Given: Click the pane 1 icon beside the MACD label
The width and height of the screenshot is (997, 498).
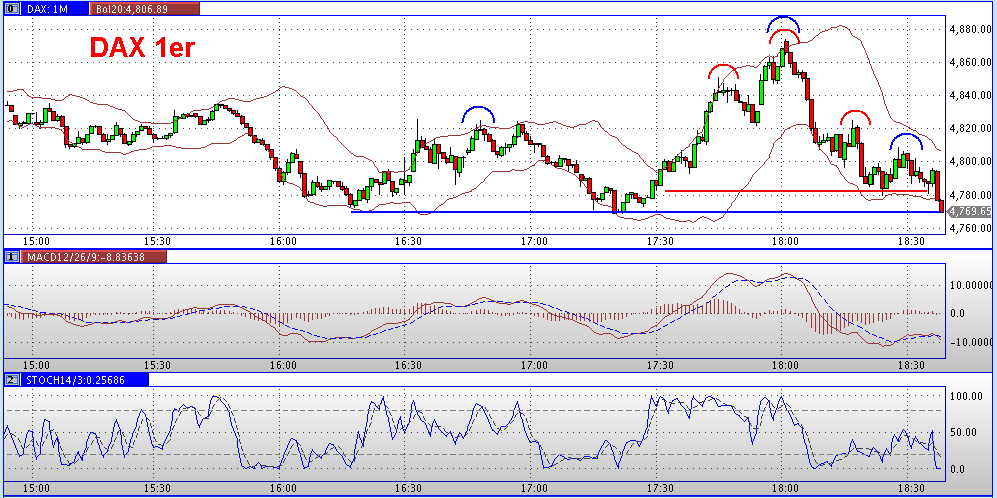Looking at the screenshot, I should click(12, 257).
